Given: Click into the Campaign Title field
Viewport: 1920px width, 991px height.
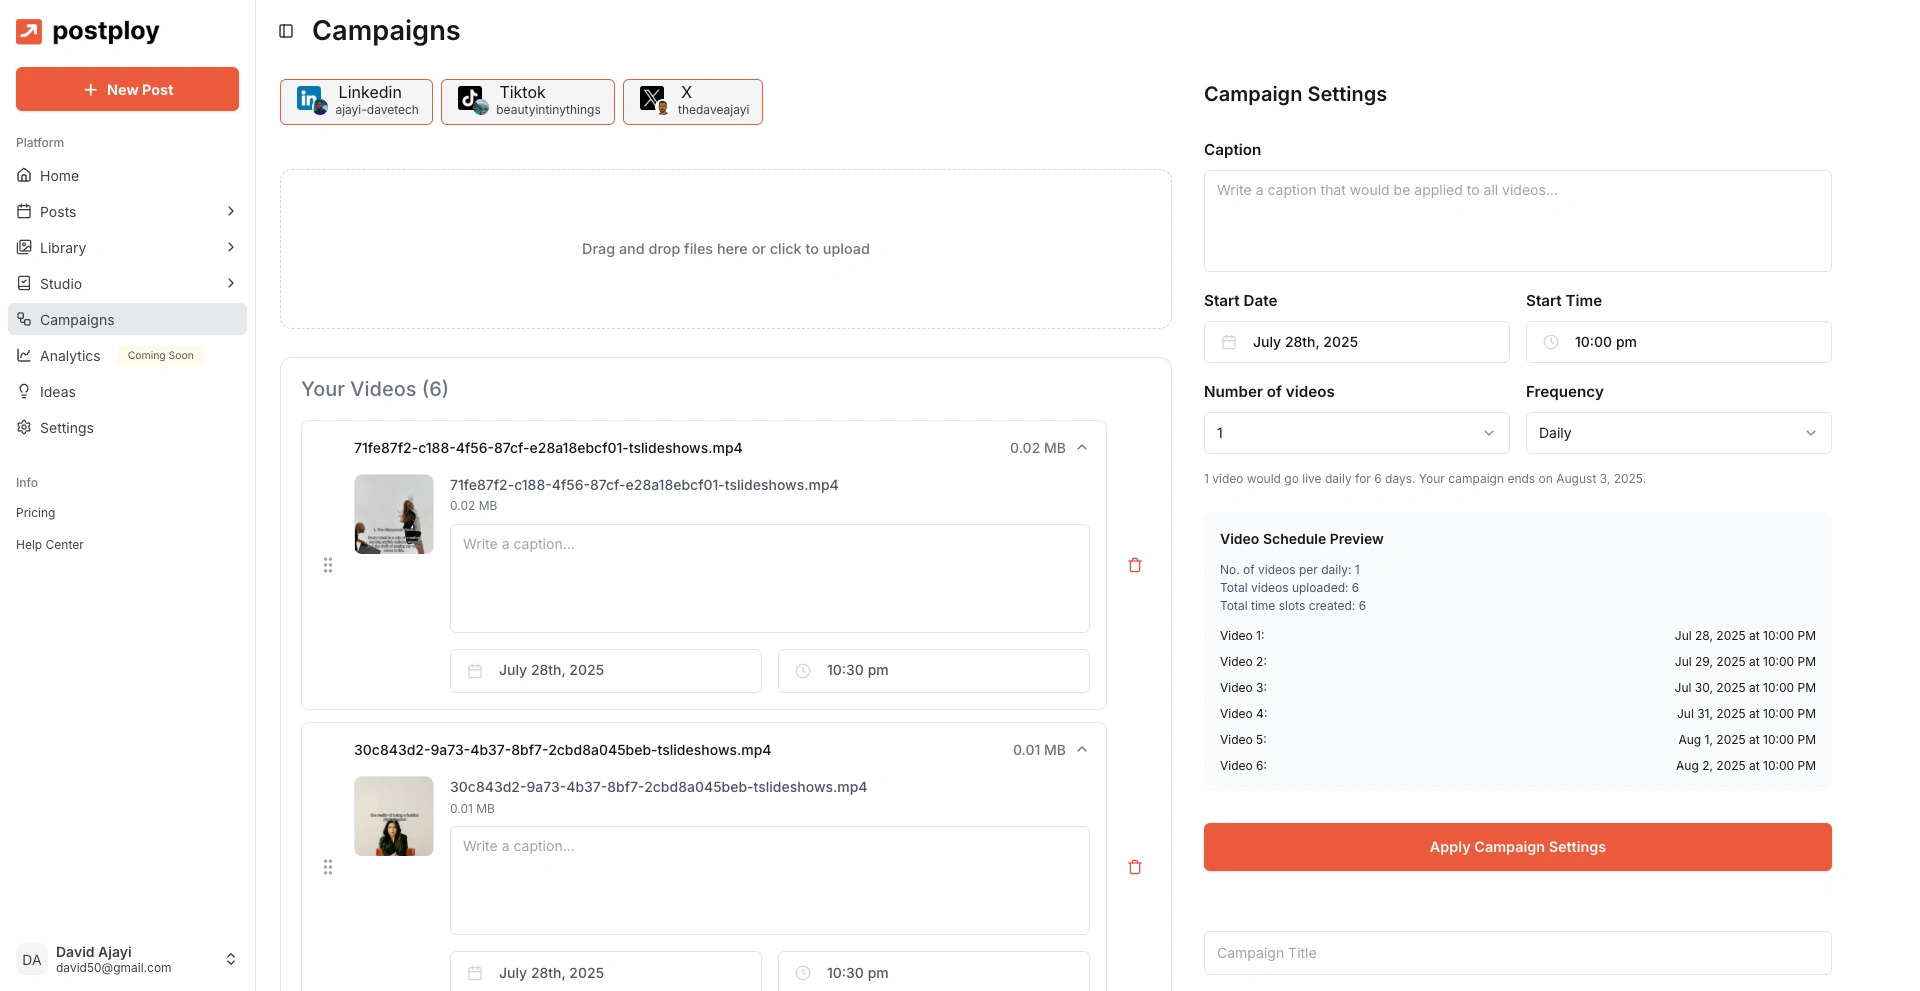Looking at the screenshot, I should coord(1517,953).
